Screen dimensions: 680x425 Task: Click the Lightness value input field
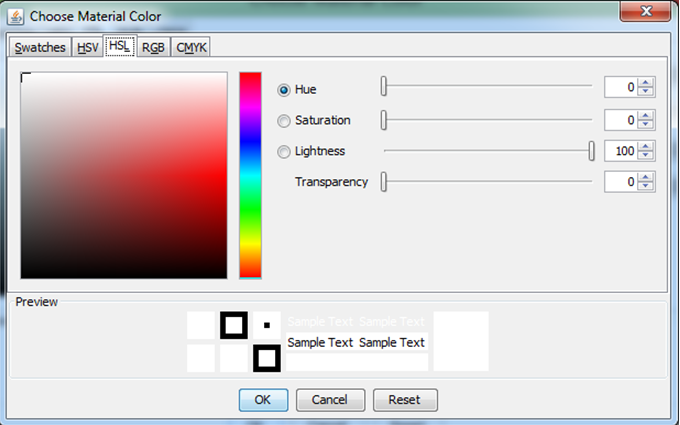(621, 151)
